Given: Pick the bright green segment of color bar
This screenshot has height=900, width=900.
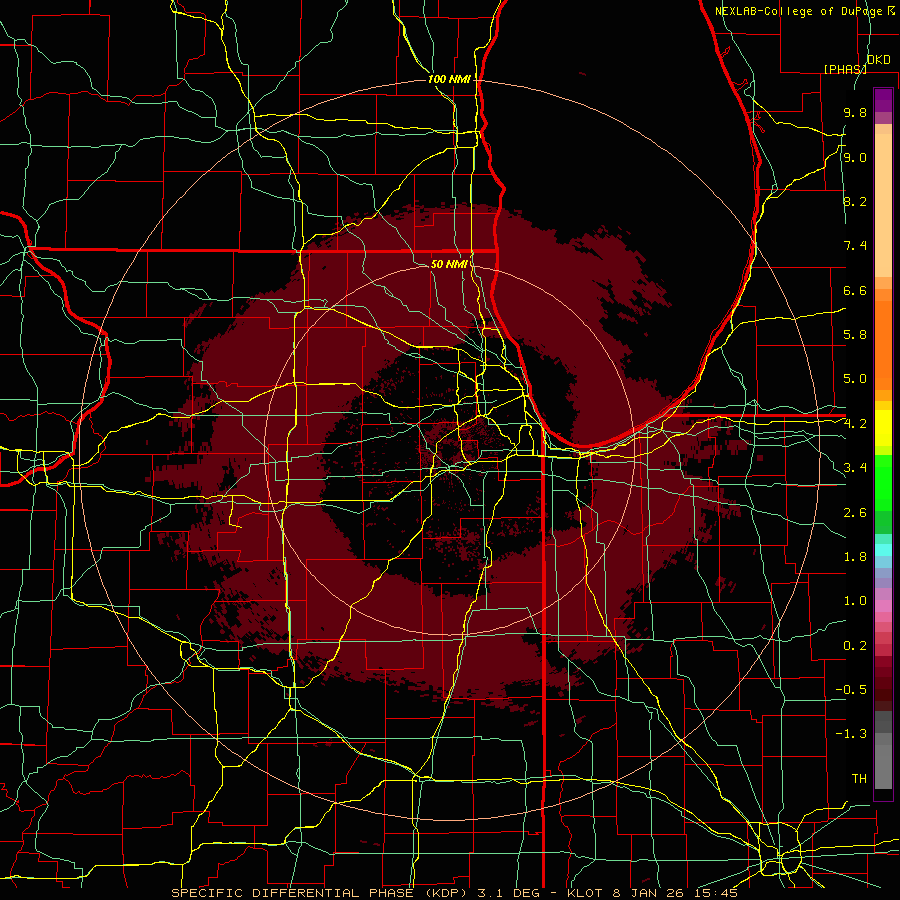Looking at the screenshot, I should tap(883, 483).
